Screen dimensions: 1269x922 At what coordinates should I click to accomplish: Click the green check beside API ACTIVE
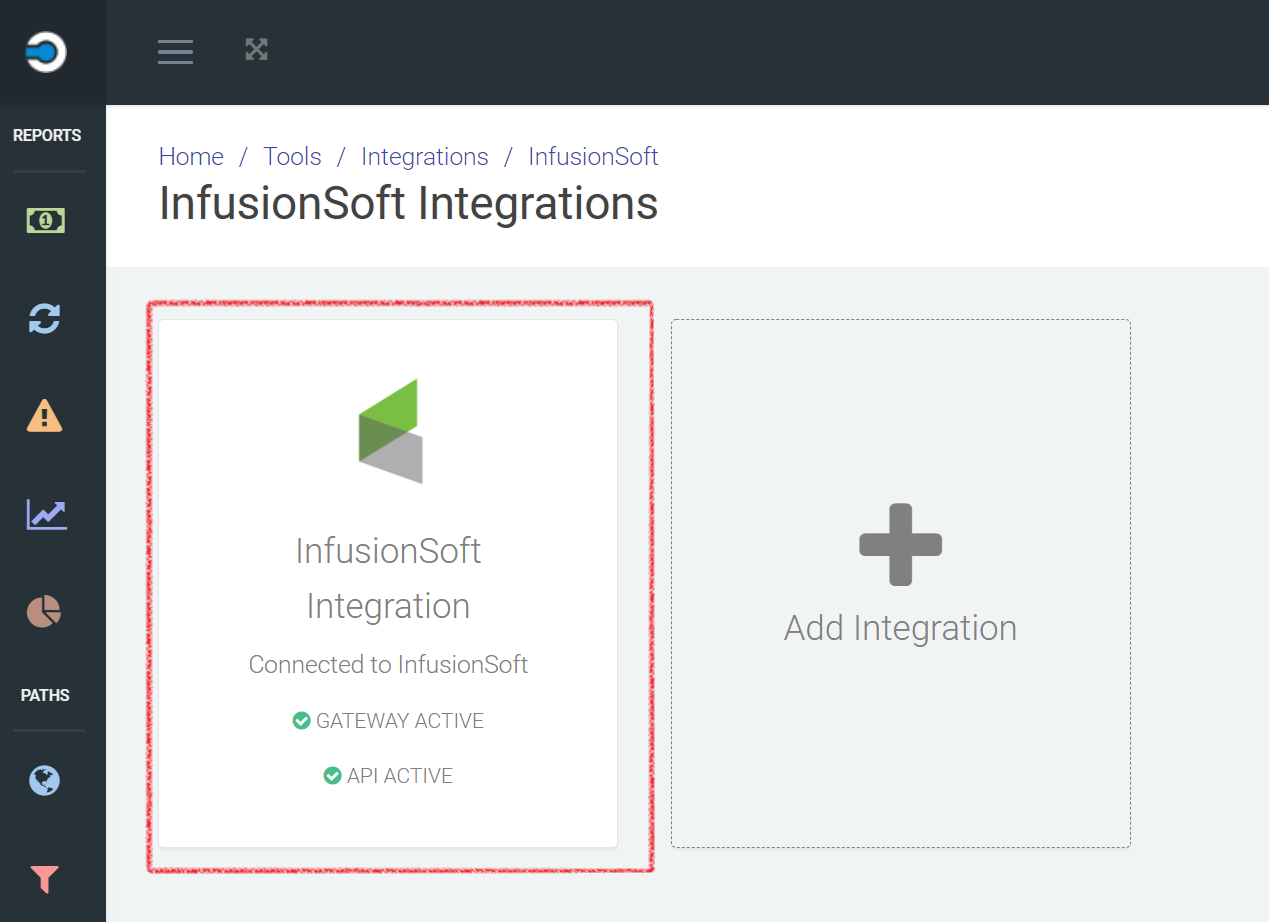332,776
